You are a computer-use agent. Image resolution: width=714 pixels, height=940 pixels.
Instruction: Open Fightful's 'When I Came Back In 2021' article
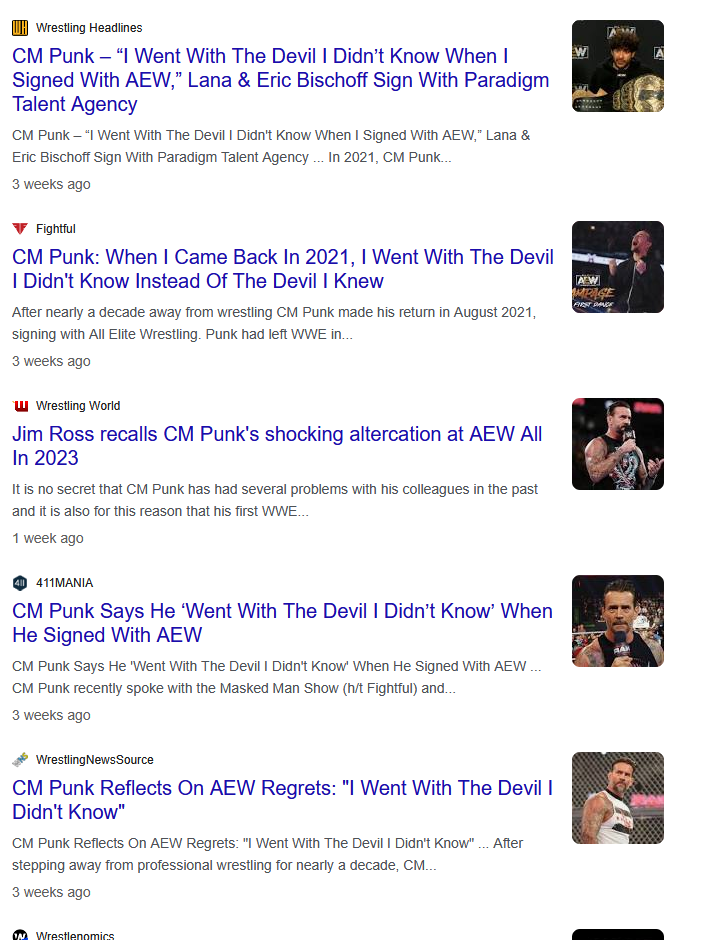point(282,269)
